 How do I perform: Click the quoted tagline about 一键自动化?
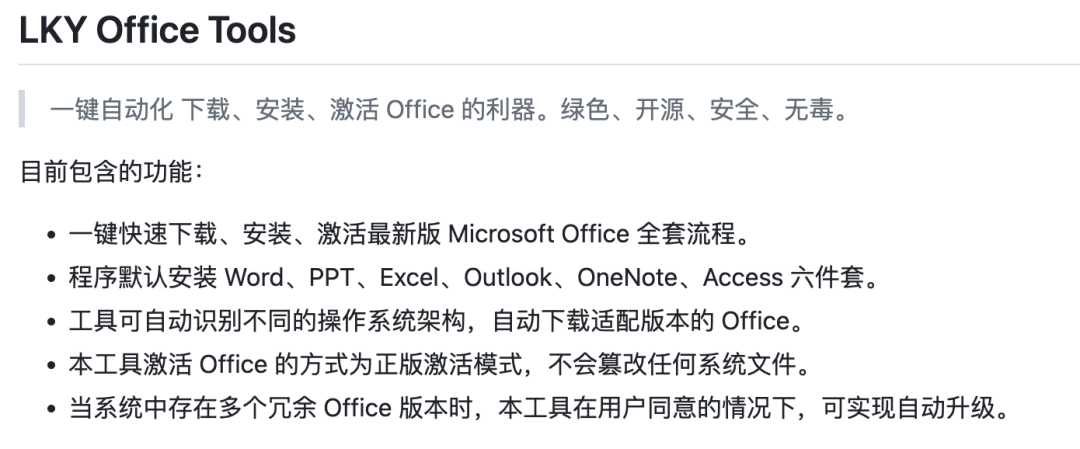448,109
